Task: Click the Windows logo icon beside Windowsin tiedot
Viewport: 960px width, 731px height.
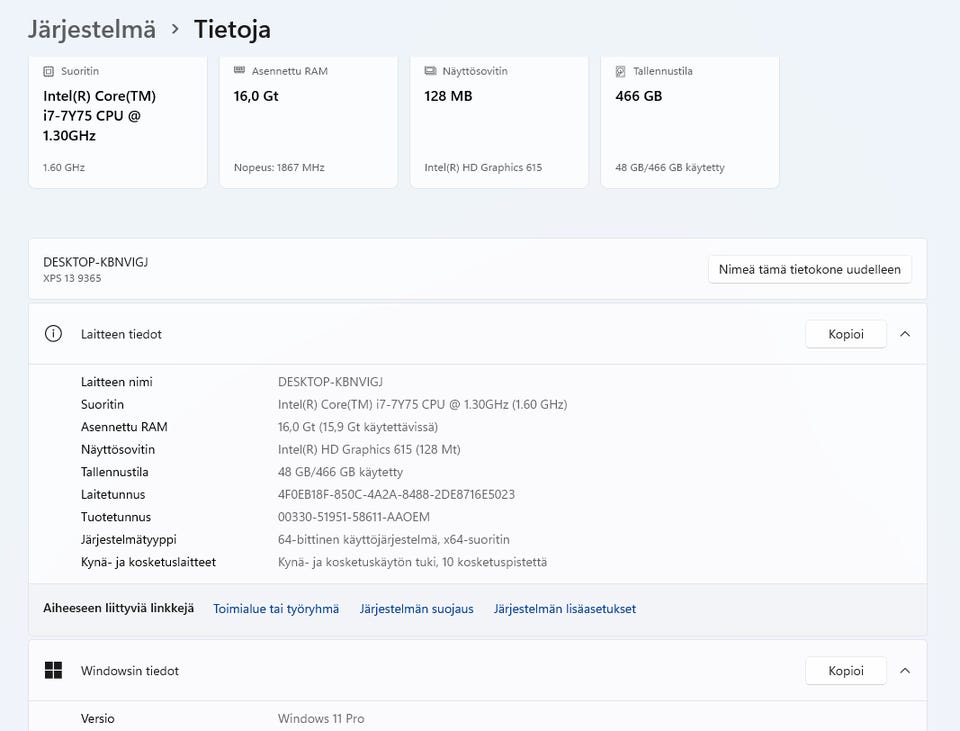Action: click(53, 670)
